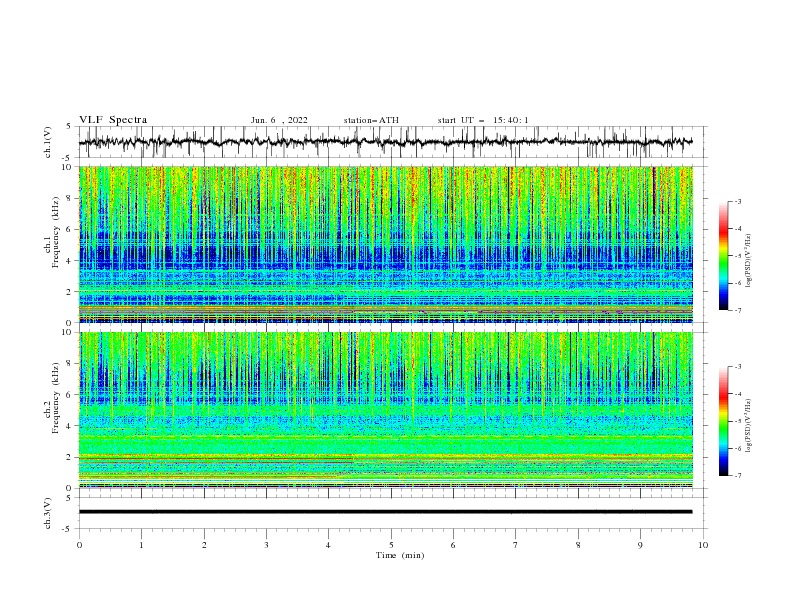The width and height of the screenshot is (792, 612).
Task: Click the "-3" tick on the upper colorbar
Action: 737,201
